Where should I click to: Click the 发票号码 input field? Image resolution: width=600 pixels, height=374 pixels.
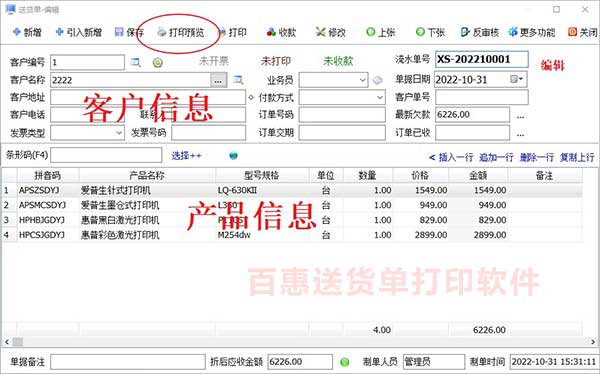[209, 133]
